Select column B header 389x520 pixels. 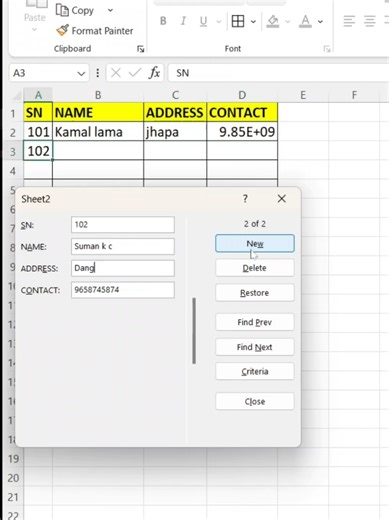click(x=98, y=95)
